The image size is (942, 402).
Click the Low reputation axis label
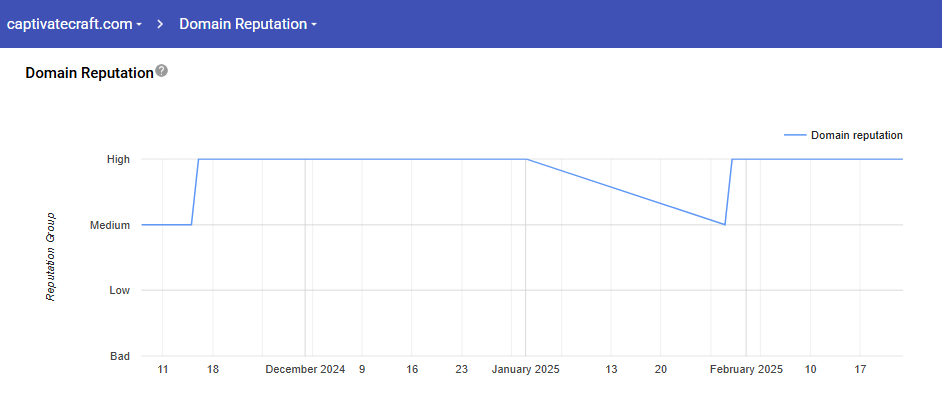(x=119, y=291)
